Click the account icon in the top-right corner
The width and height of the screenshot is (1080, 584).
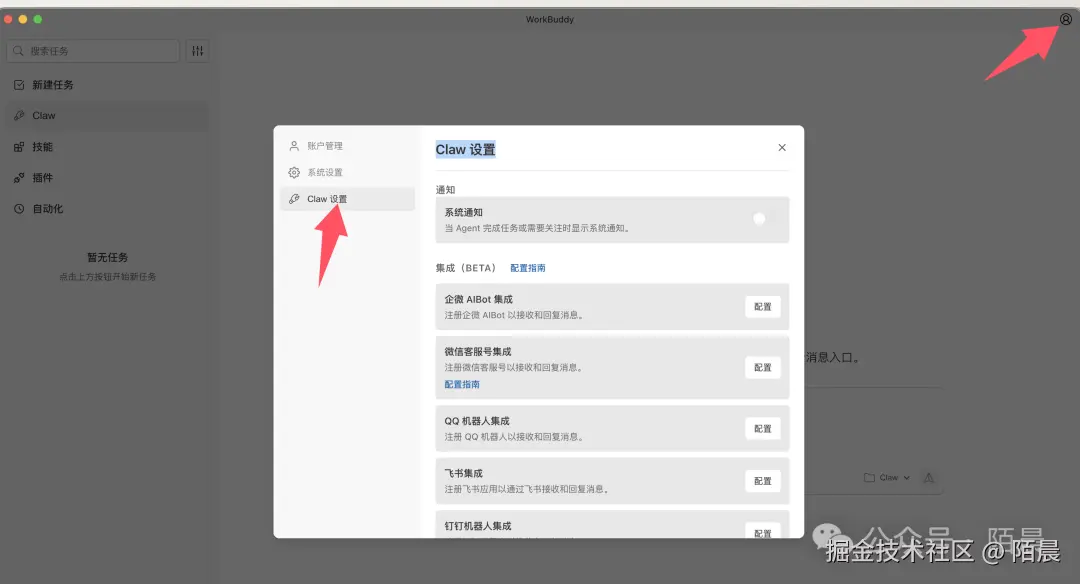[1064, 19]
